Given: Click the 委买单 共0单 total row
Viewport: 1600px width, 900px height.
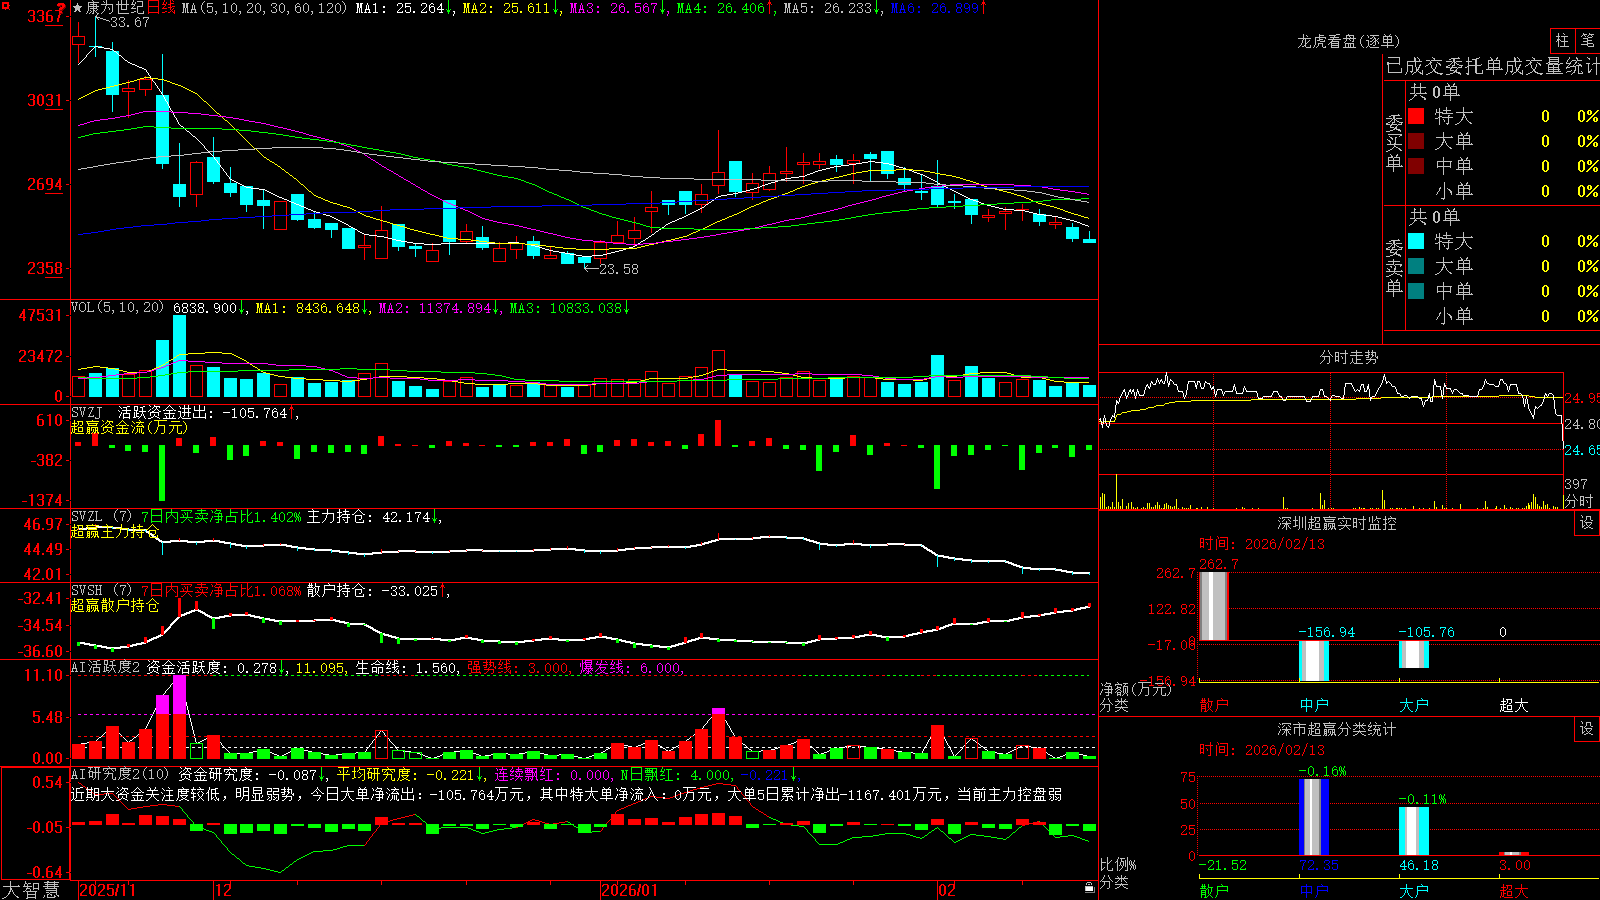Looking at the screenshot, I should [1434, 91].
